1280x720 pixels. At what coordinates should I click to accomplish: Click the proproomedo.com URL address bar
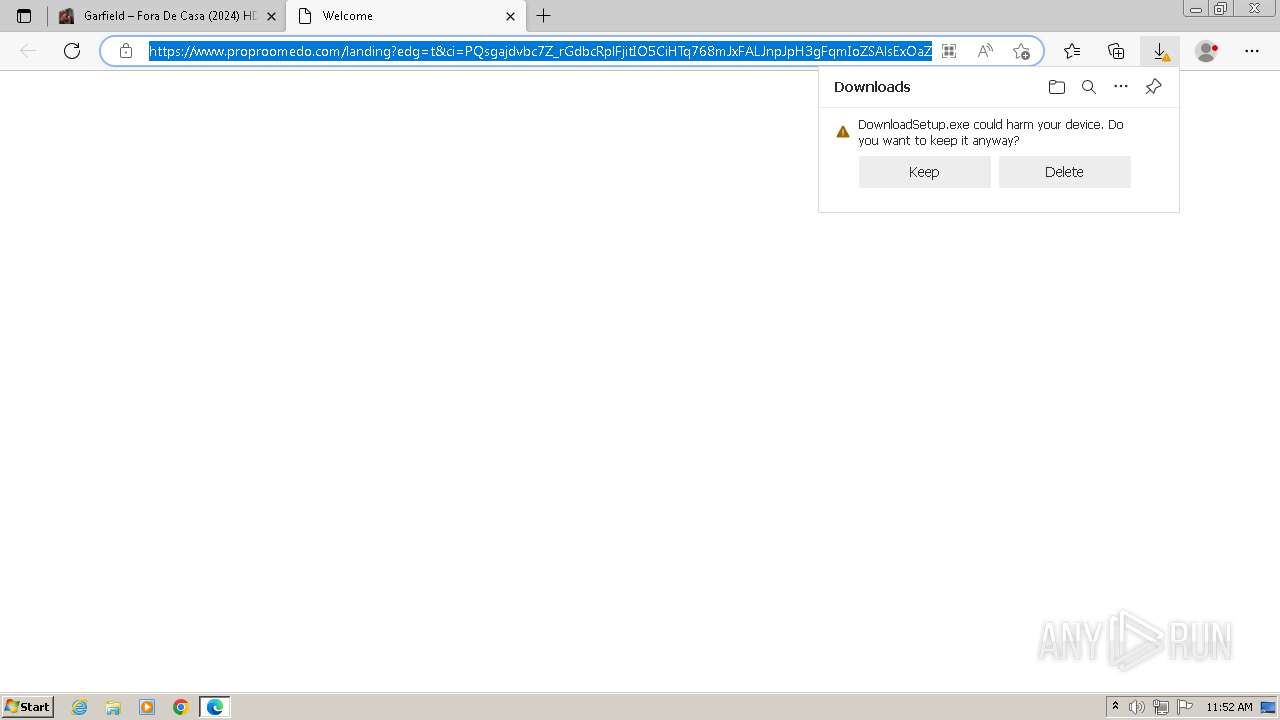point(540,51)
